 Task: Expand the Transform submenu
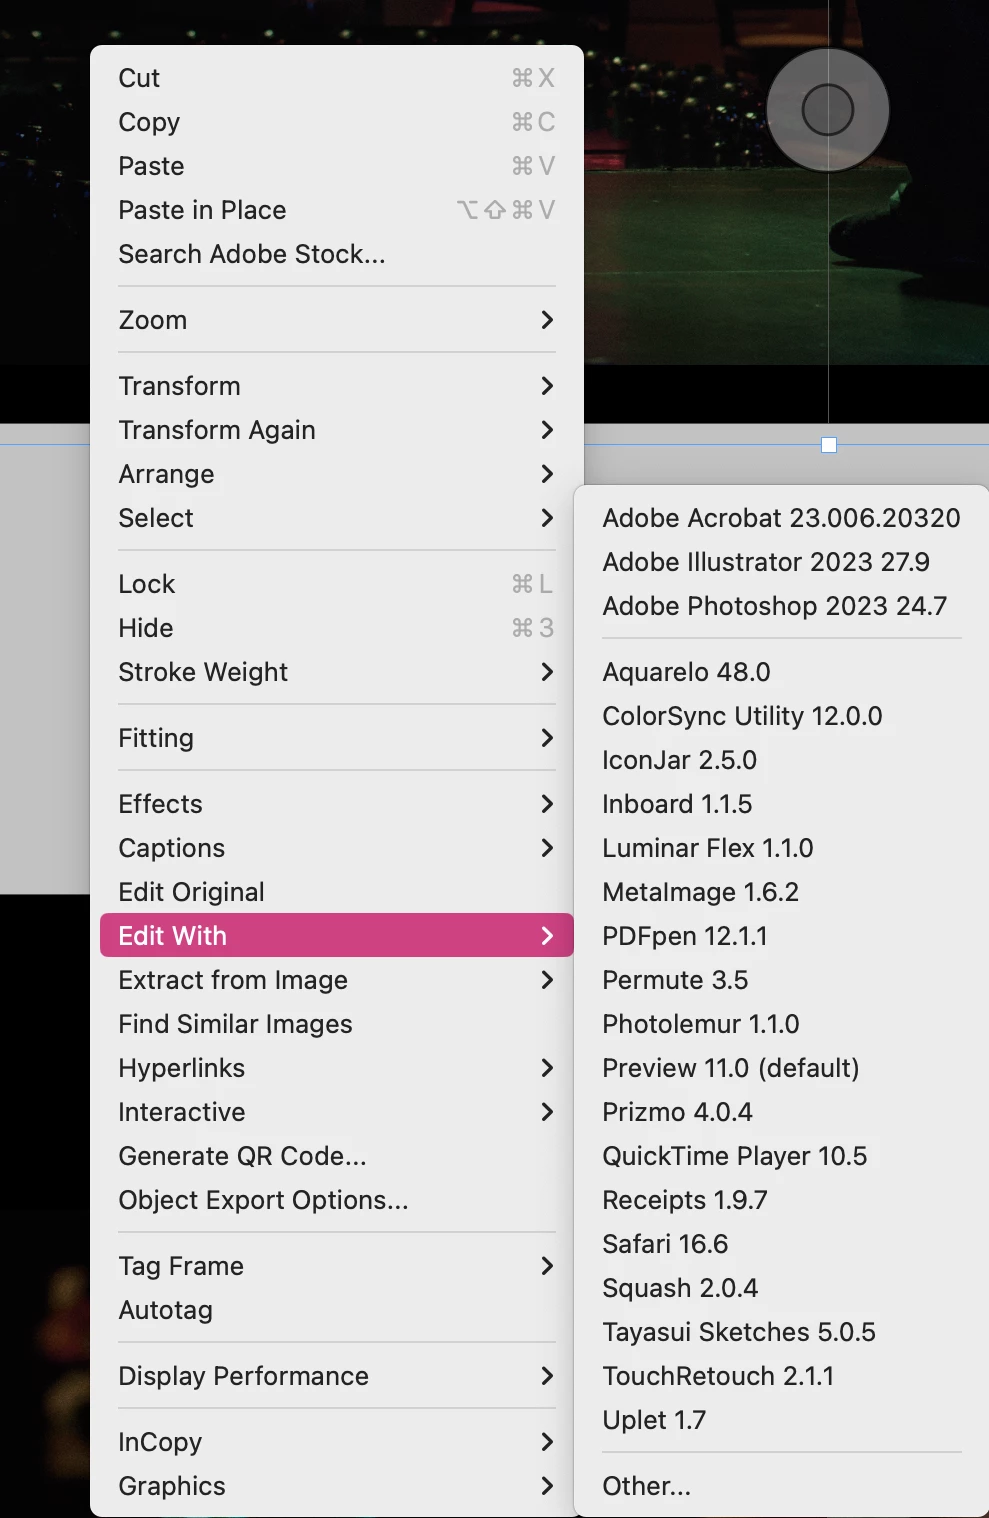337,386
